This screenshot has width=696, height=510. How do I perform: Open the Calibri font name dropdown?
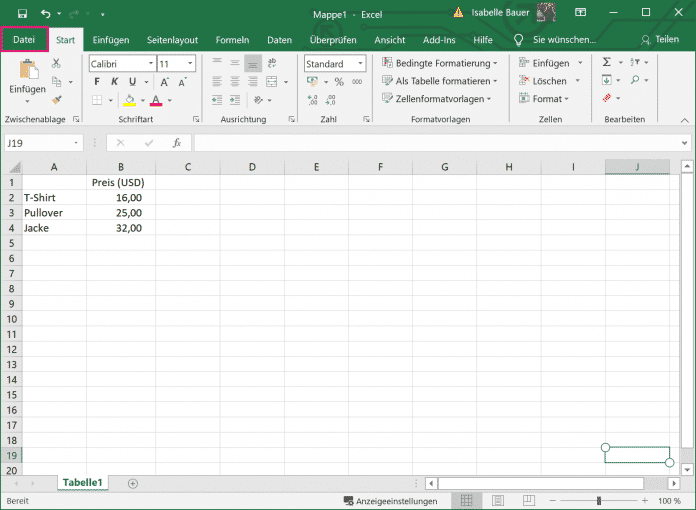151,63
